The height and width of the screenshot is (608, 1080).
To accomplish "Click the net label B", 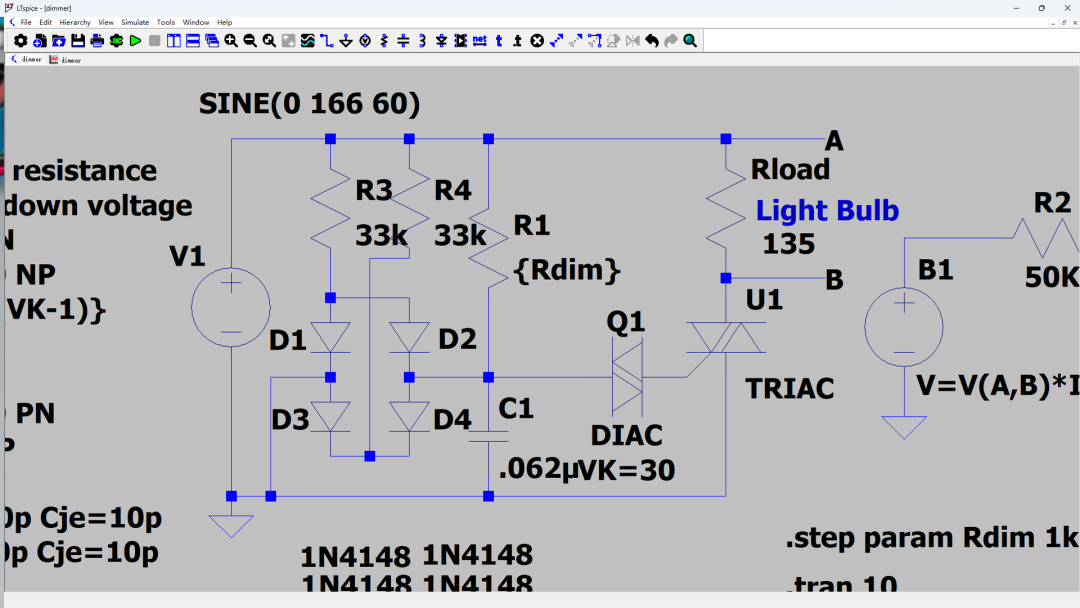I will coord(834,280).
